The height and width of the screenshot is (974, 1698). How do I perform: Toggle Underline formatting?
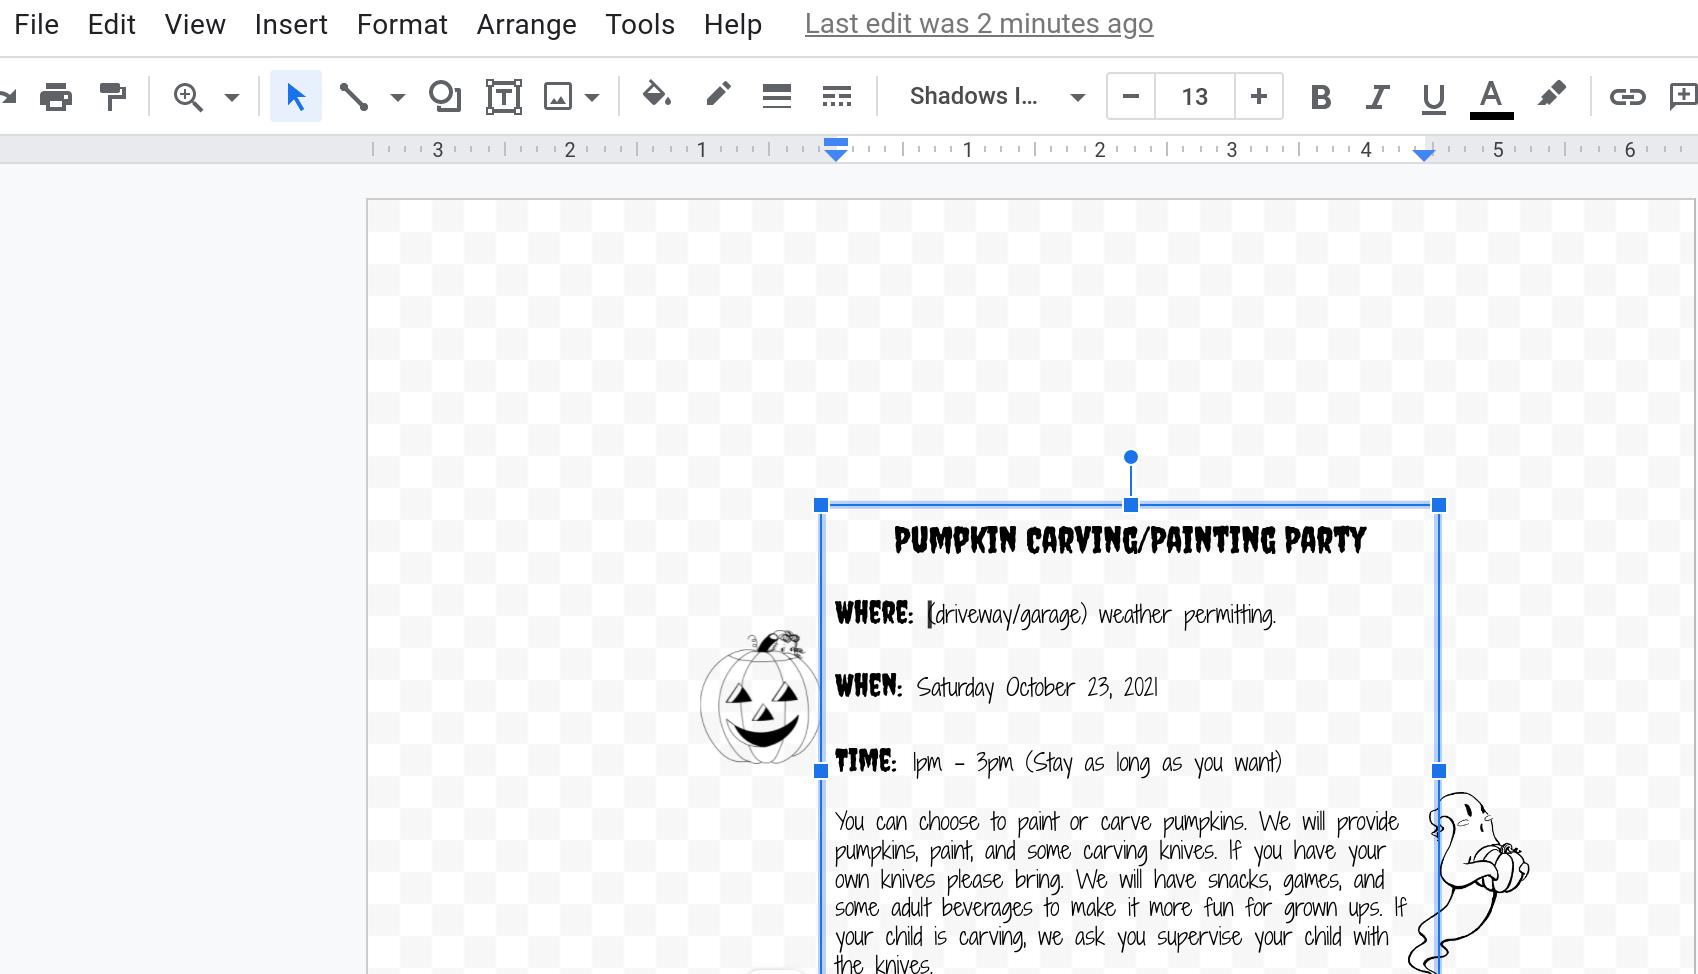point(1434,98)
